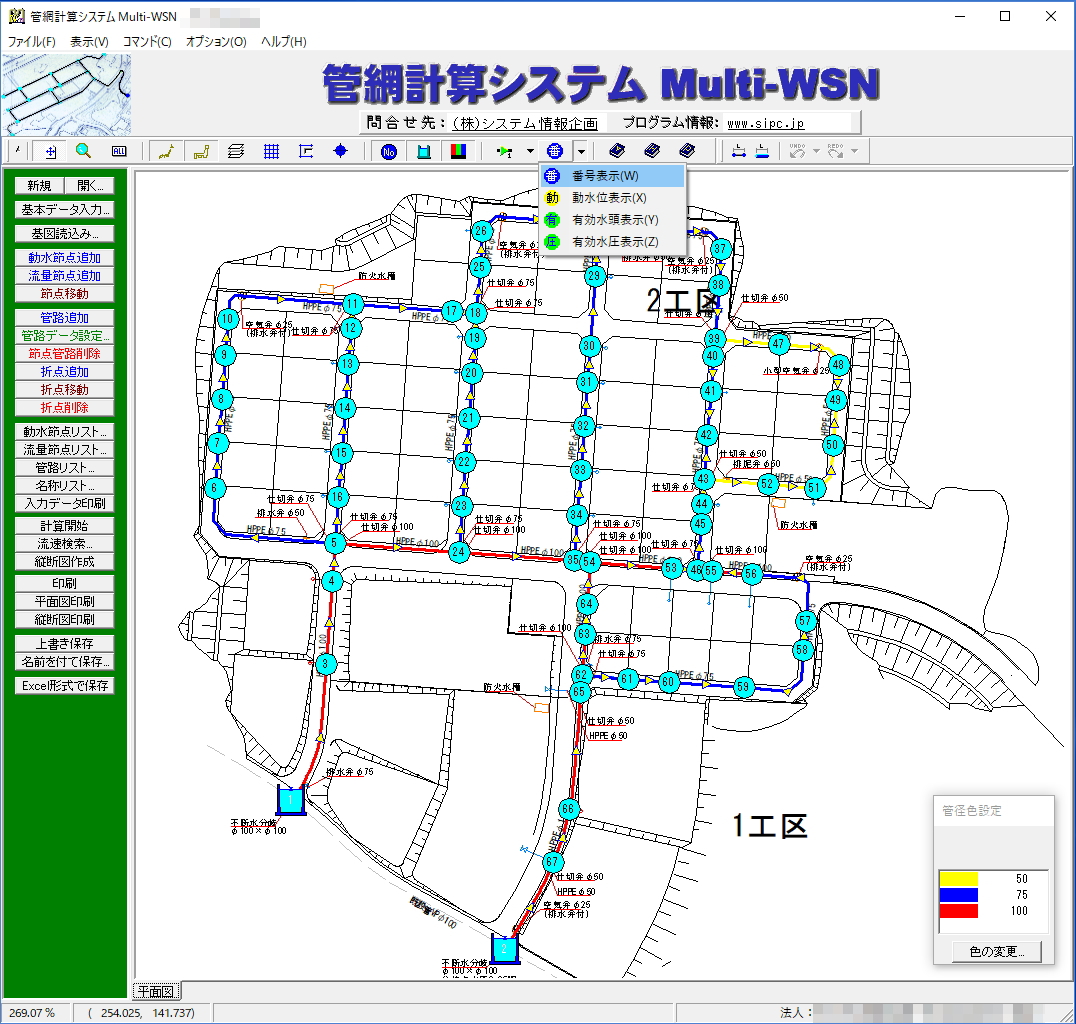Click the second dimension line icon with blue bar

(762, 152)
